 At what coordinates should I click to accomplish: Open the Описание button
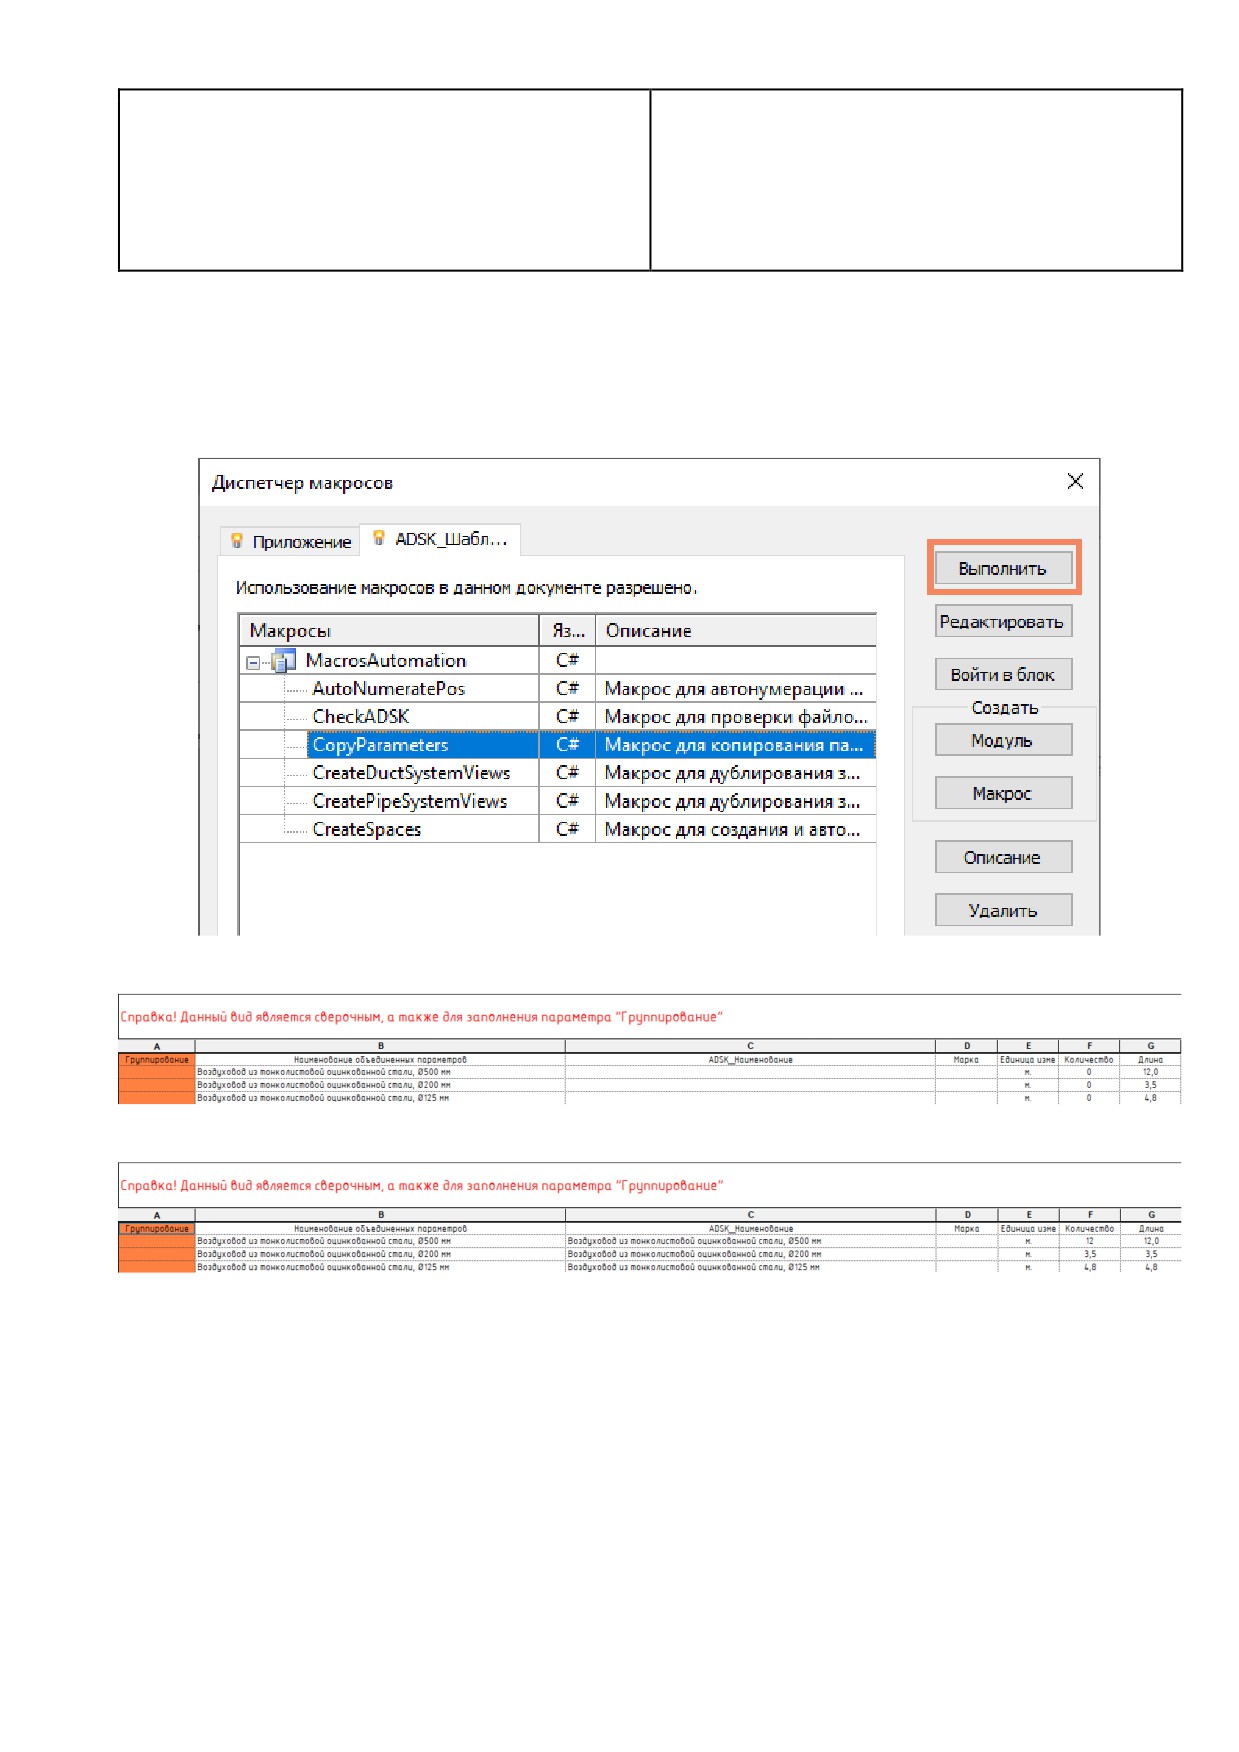[x=1003, y=857]
